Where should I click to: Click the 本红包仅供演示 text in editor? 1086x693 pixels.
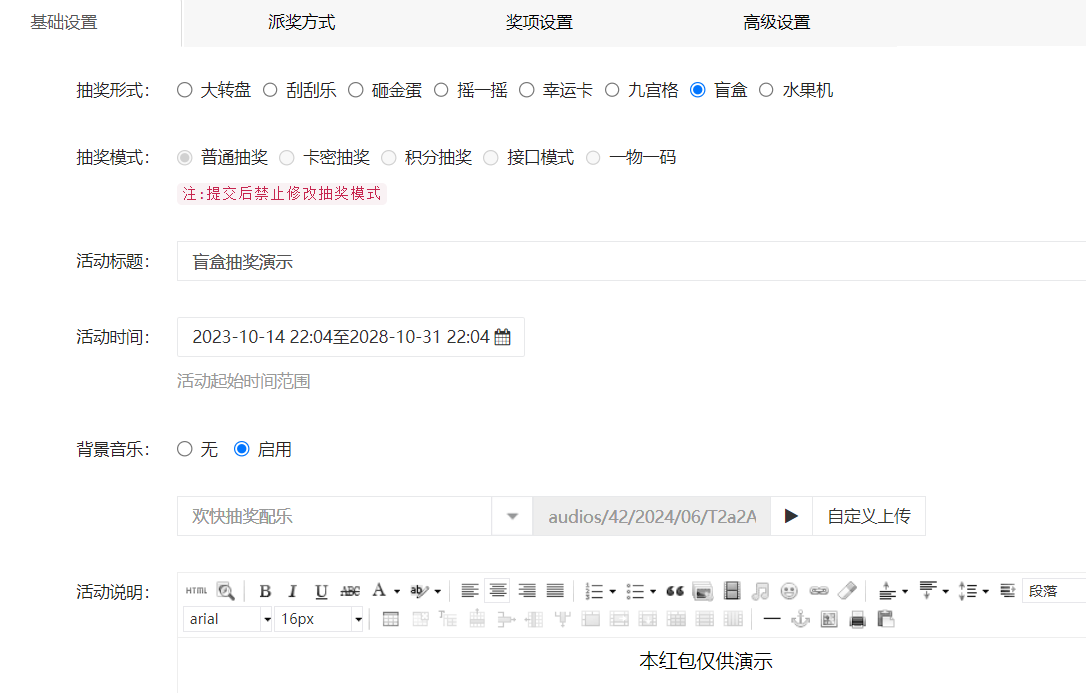pyautogui.click(x=706, y=661)
